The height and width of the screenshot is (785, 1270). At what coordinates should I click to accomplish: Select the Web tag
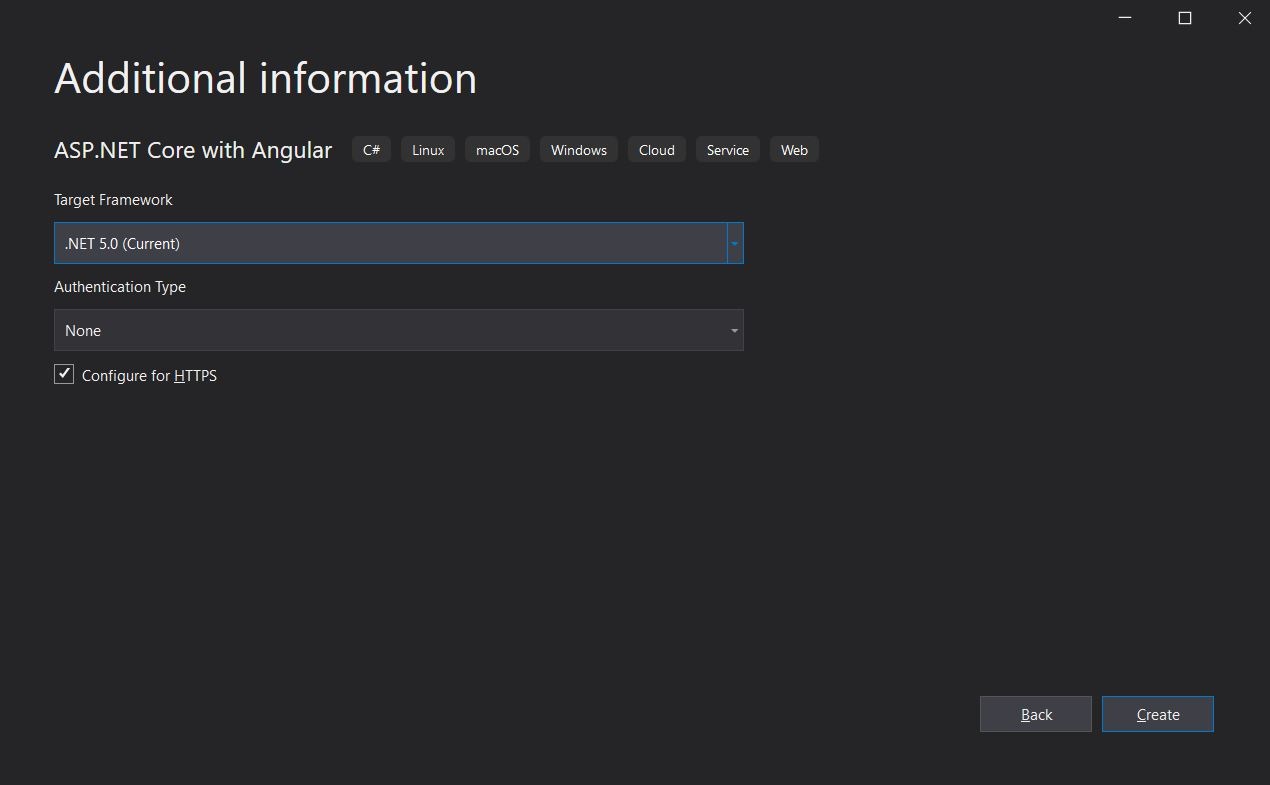click(794, 149)
